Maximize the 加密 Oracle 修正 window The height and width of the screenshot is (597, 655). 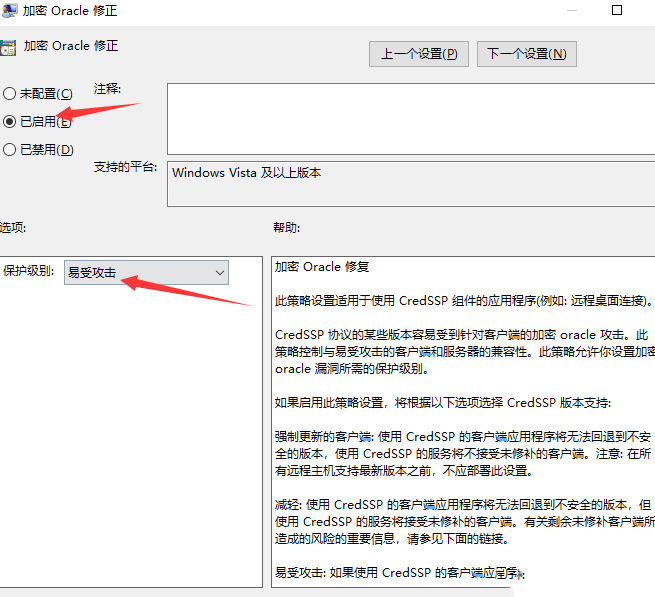(617, 10)
